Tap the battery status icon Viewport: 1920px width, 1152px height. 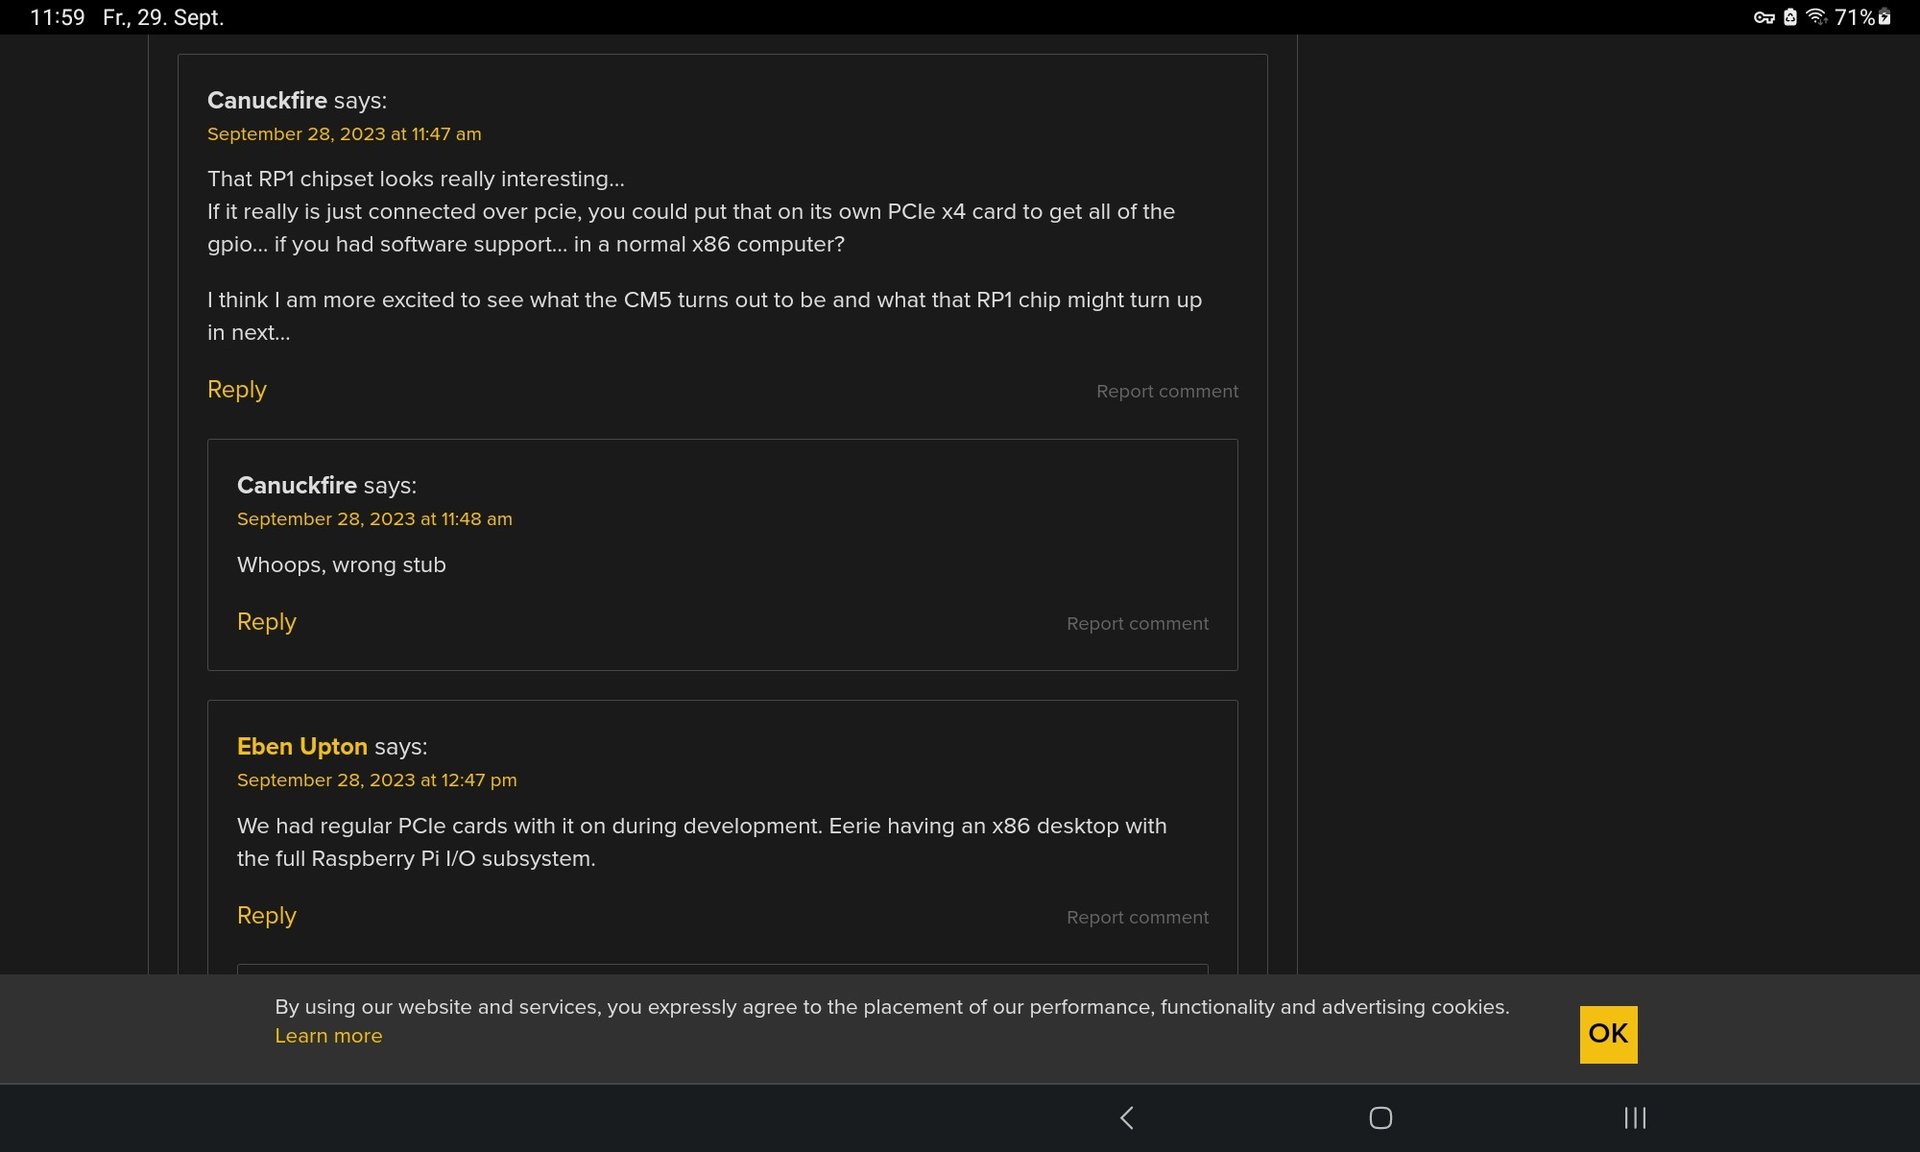(x=1884, y=17)
